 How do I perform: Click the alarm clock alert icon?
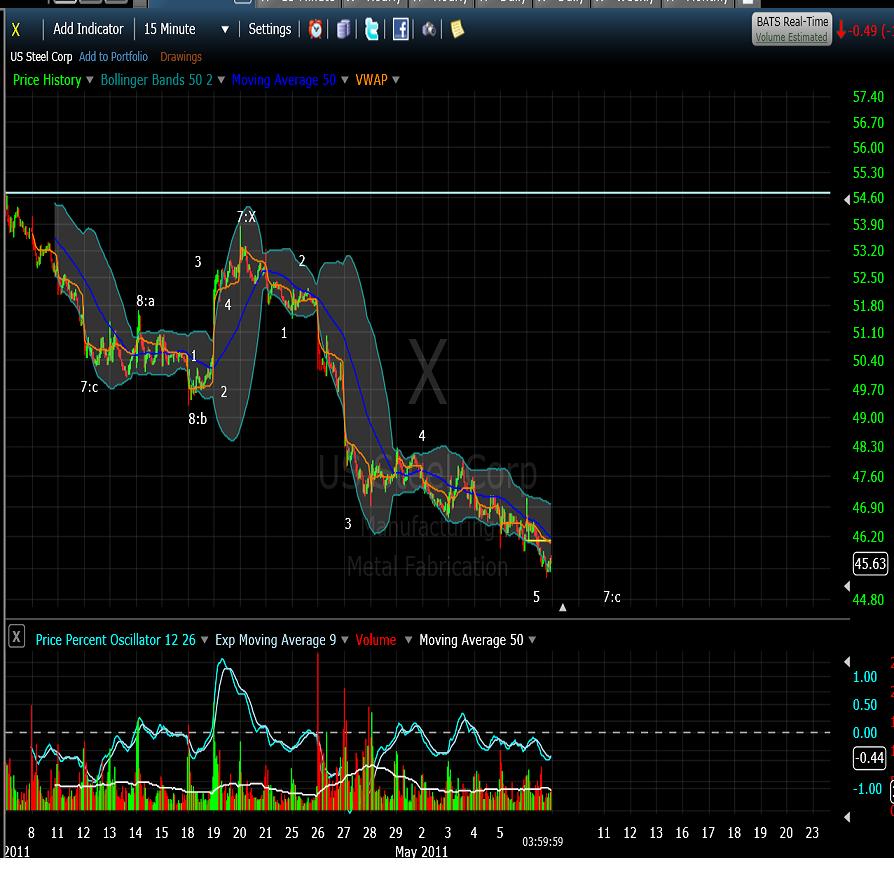point(316,29)
